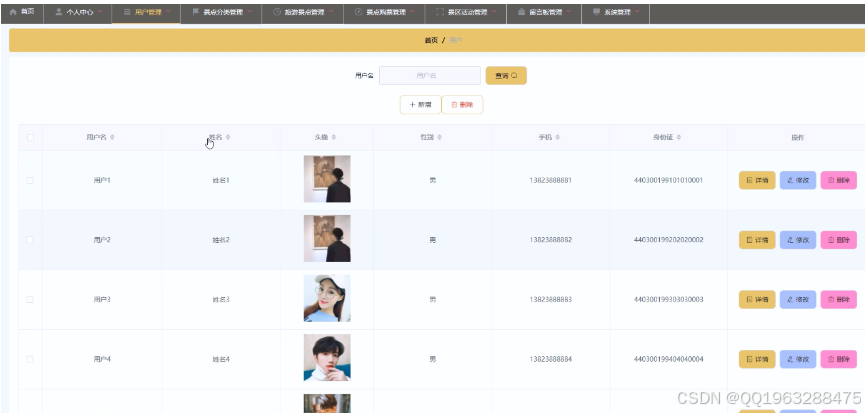Open 详情 for the 用户1 row

757,180
